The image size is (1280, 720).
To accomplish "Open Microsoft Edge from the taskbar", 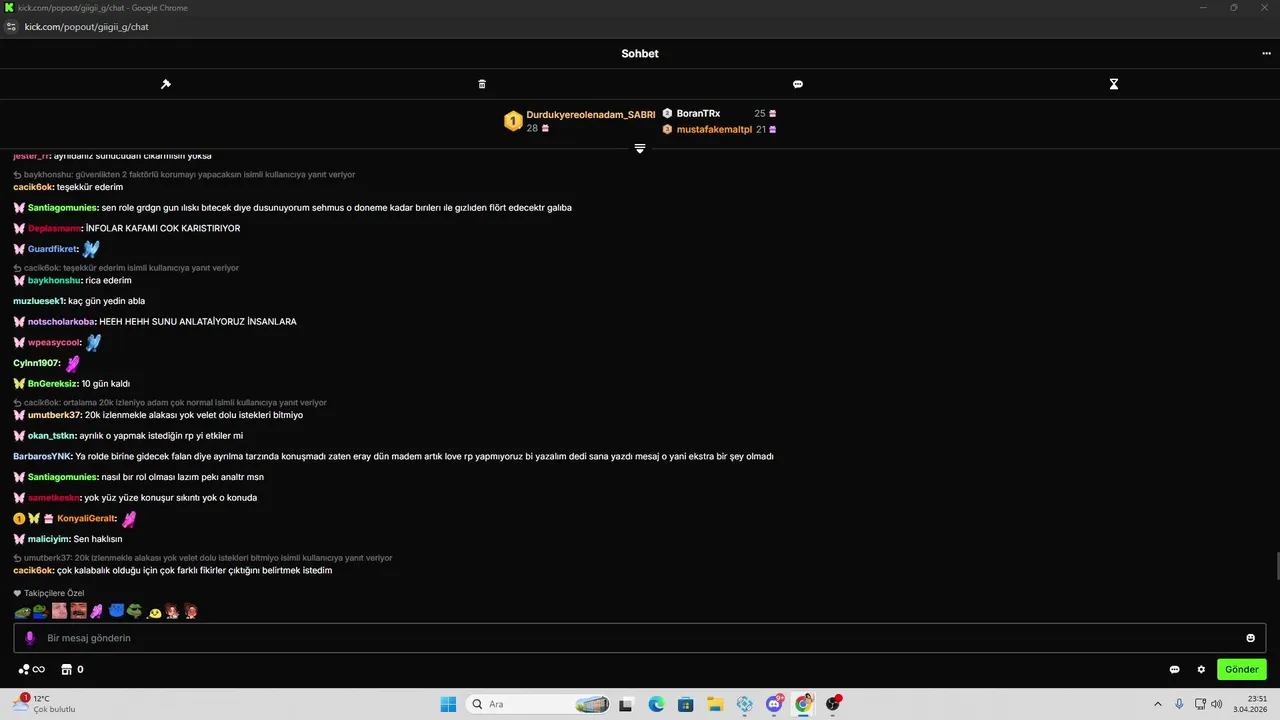I will (656, 704).
